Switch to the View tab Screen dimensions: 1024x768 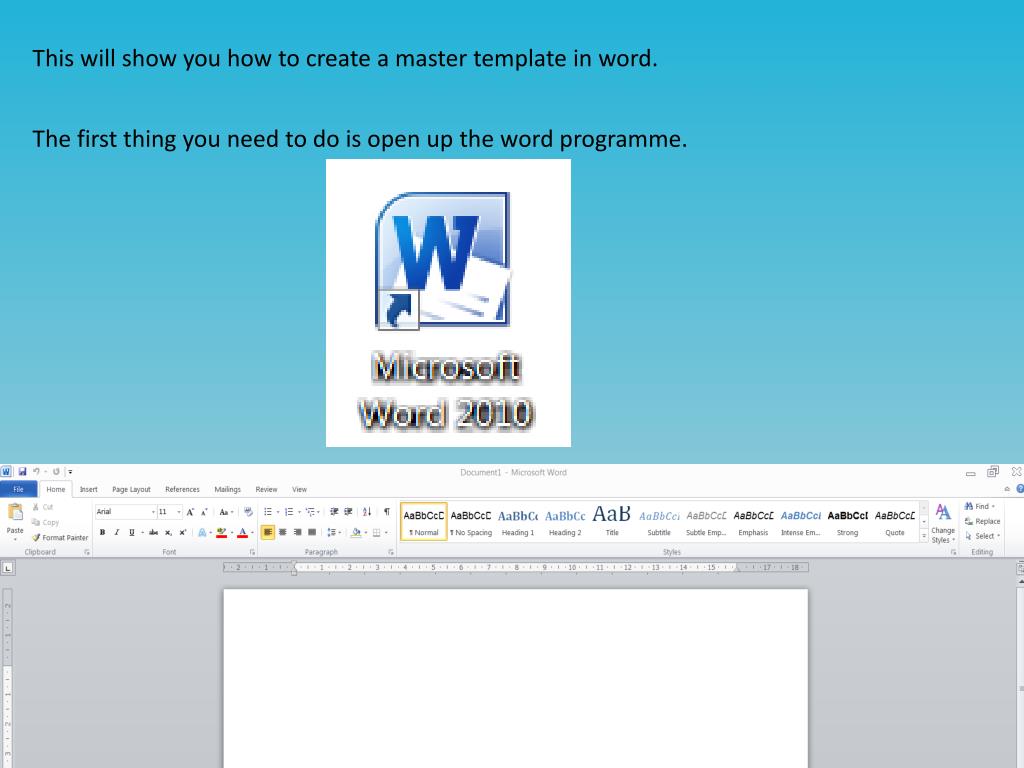(299, 489)
